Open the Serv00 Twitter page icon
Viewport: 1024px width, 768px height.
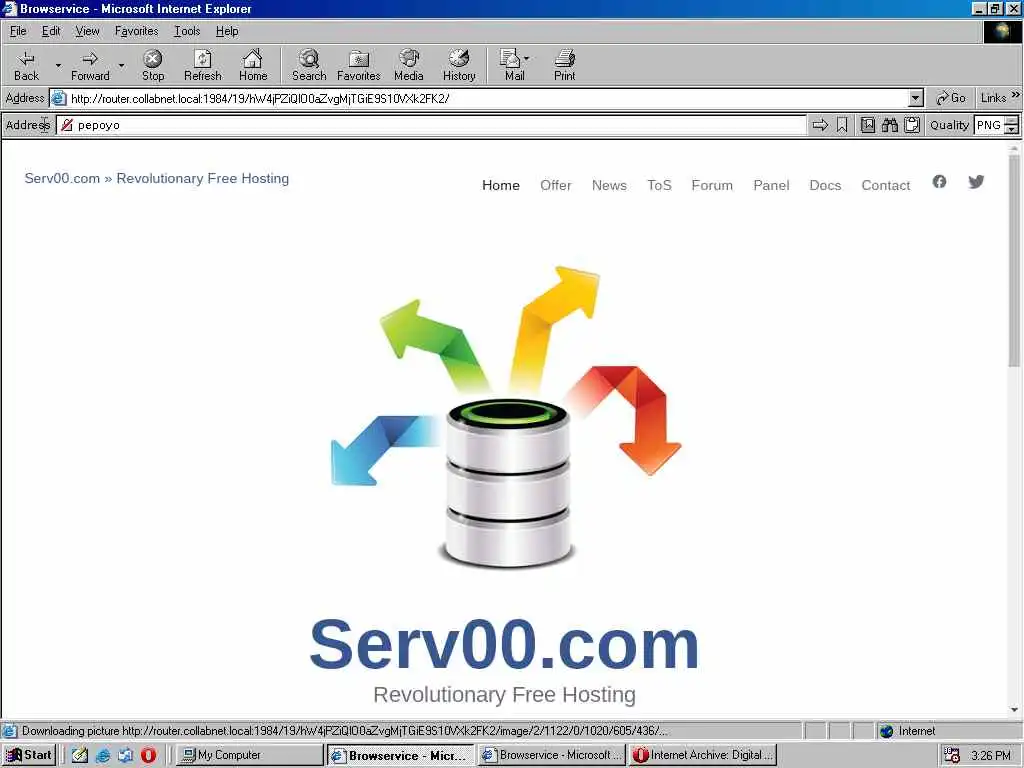(976, 182)
